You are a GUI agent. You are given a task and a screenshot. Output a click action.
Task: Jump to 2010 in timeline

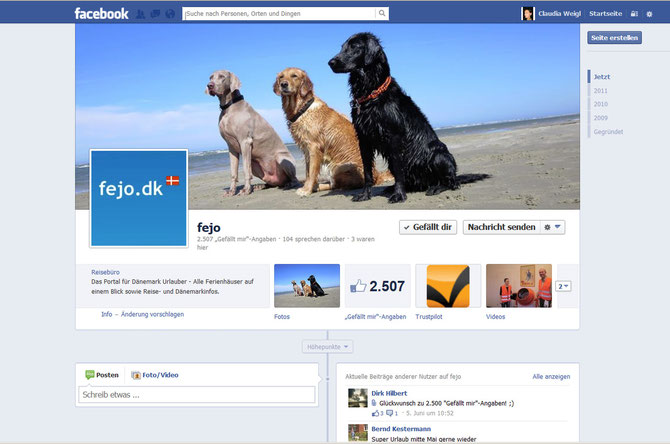[600, 104]
